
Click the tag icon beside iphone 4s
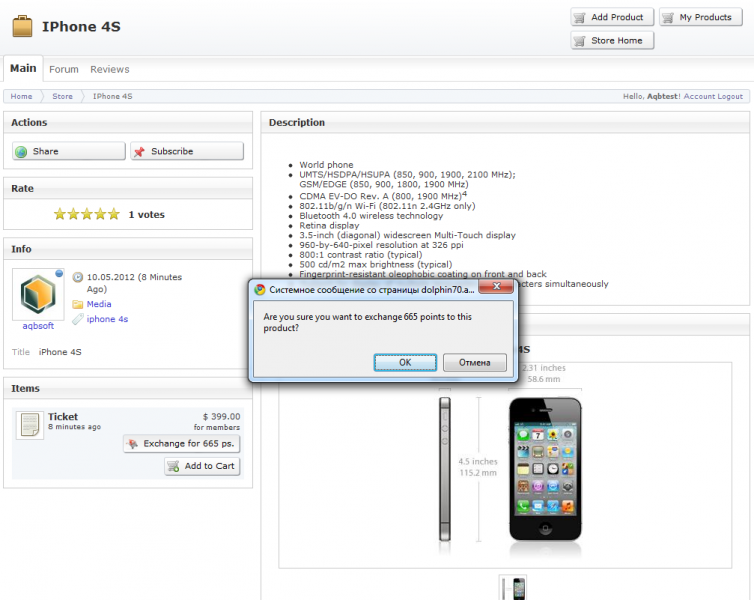coord(77,319)
